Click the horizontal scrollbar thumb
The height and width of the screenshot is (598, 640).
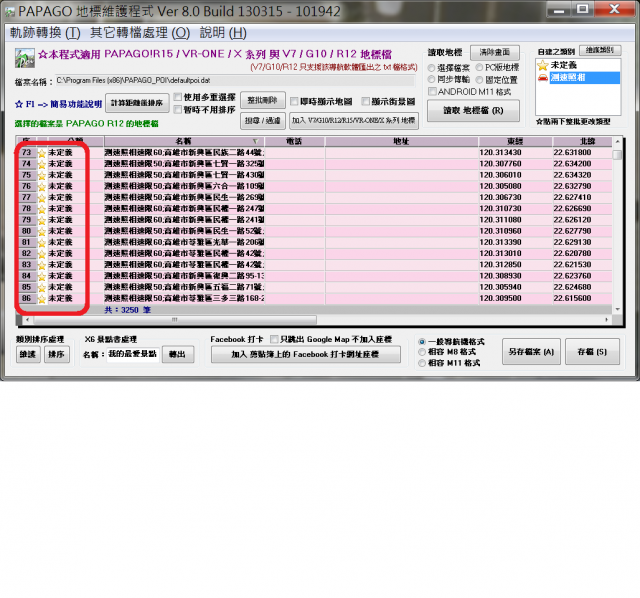pos(175,320)
